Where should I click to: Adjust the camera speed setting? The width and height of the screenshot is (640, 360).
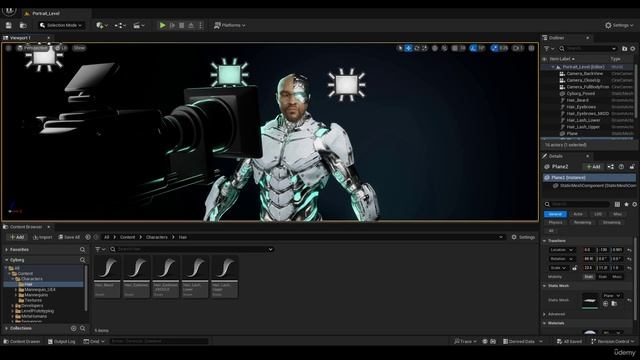(518, 48)
